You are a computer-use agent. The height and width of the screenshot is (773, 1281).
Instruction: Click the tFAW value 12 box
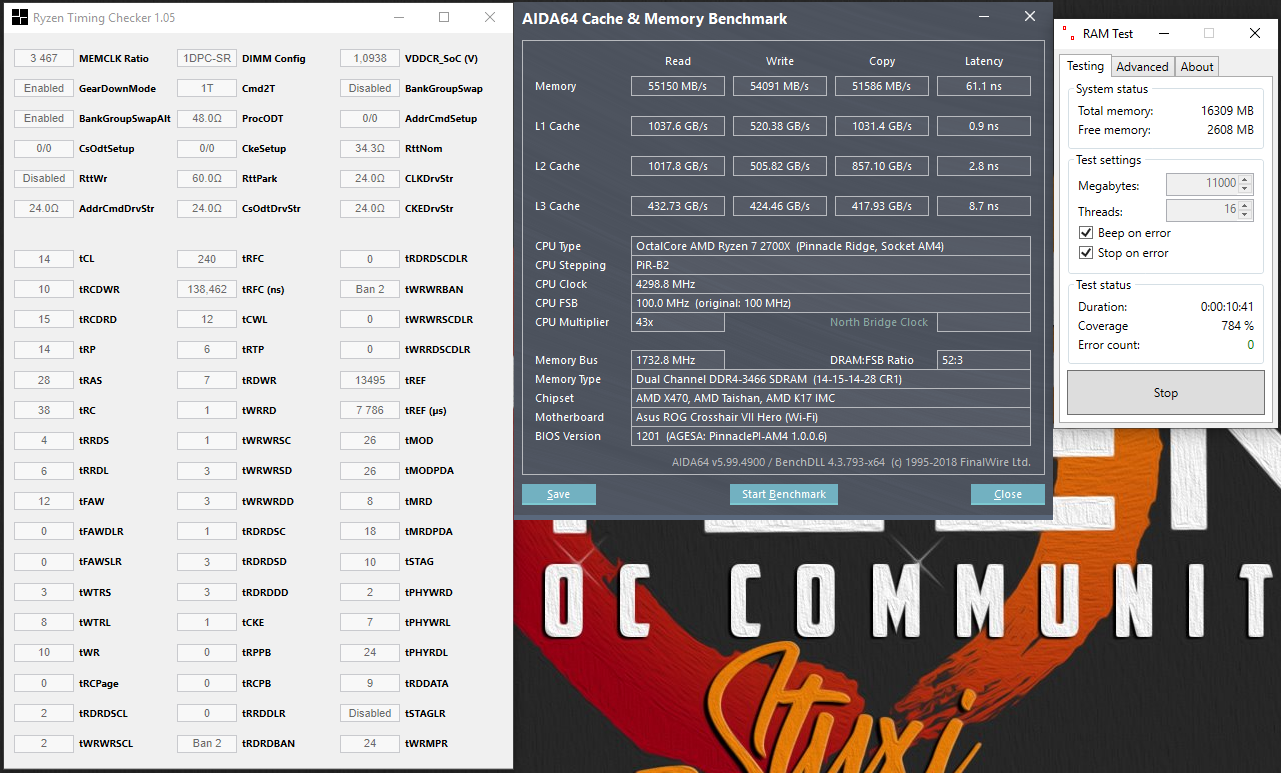(x=44, y=501)
